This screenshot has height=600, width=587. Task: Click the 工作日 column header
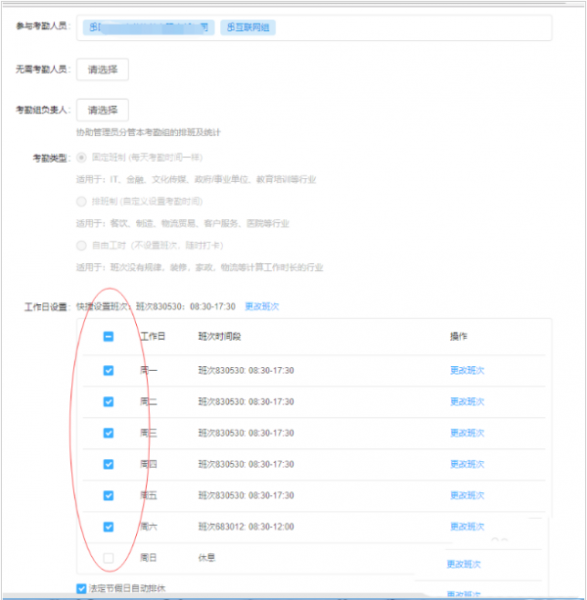tap(153, 337)
